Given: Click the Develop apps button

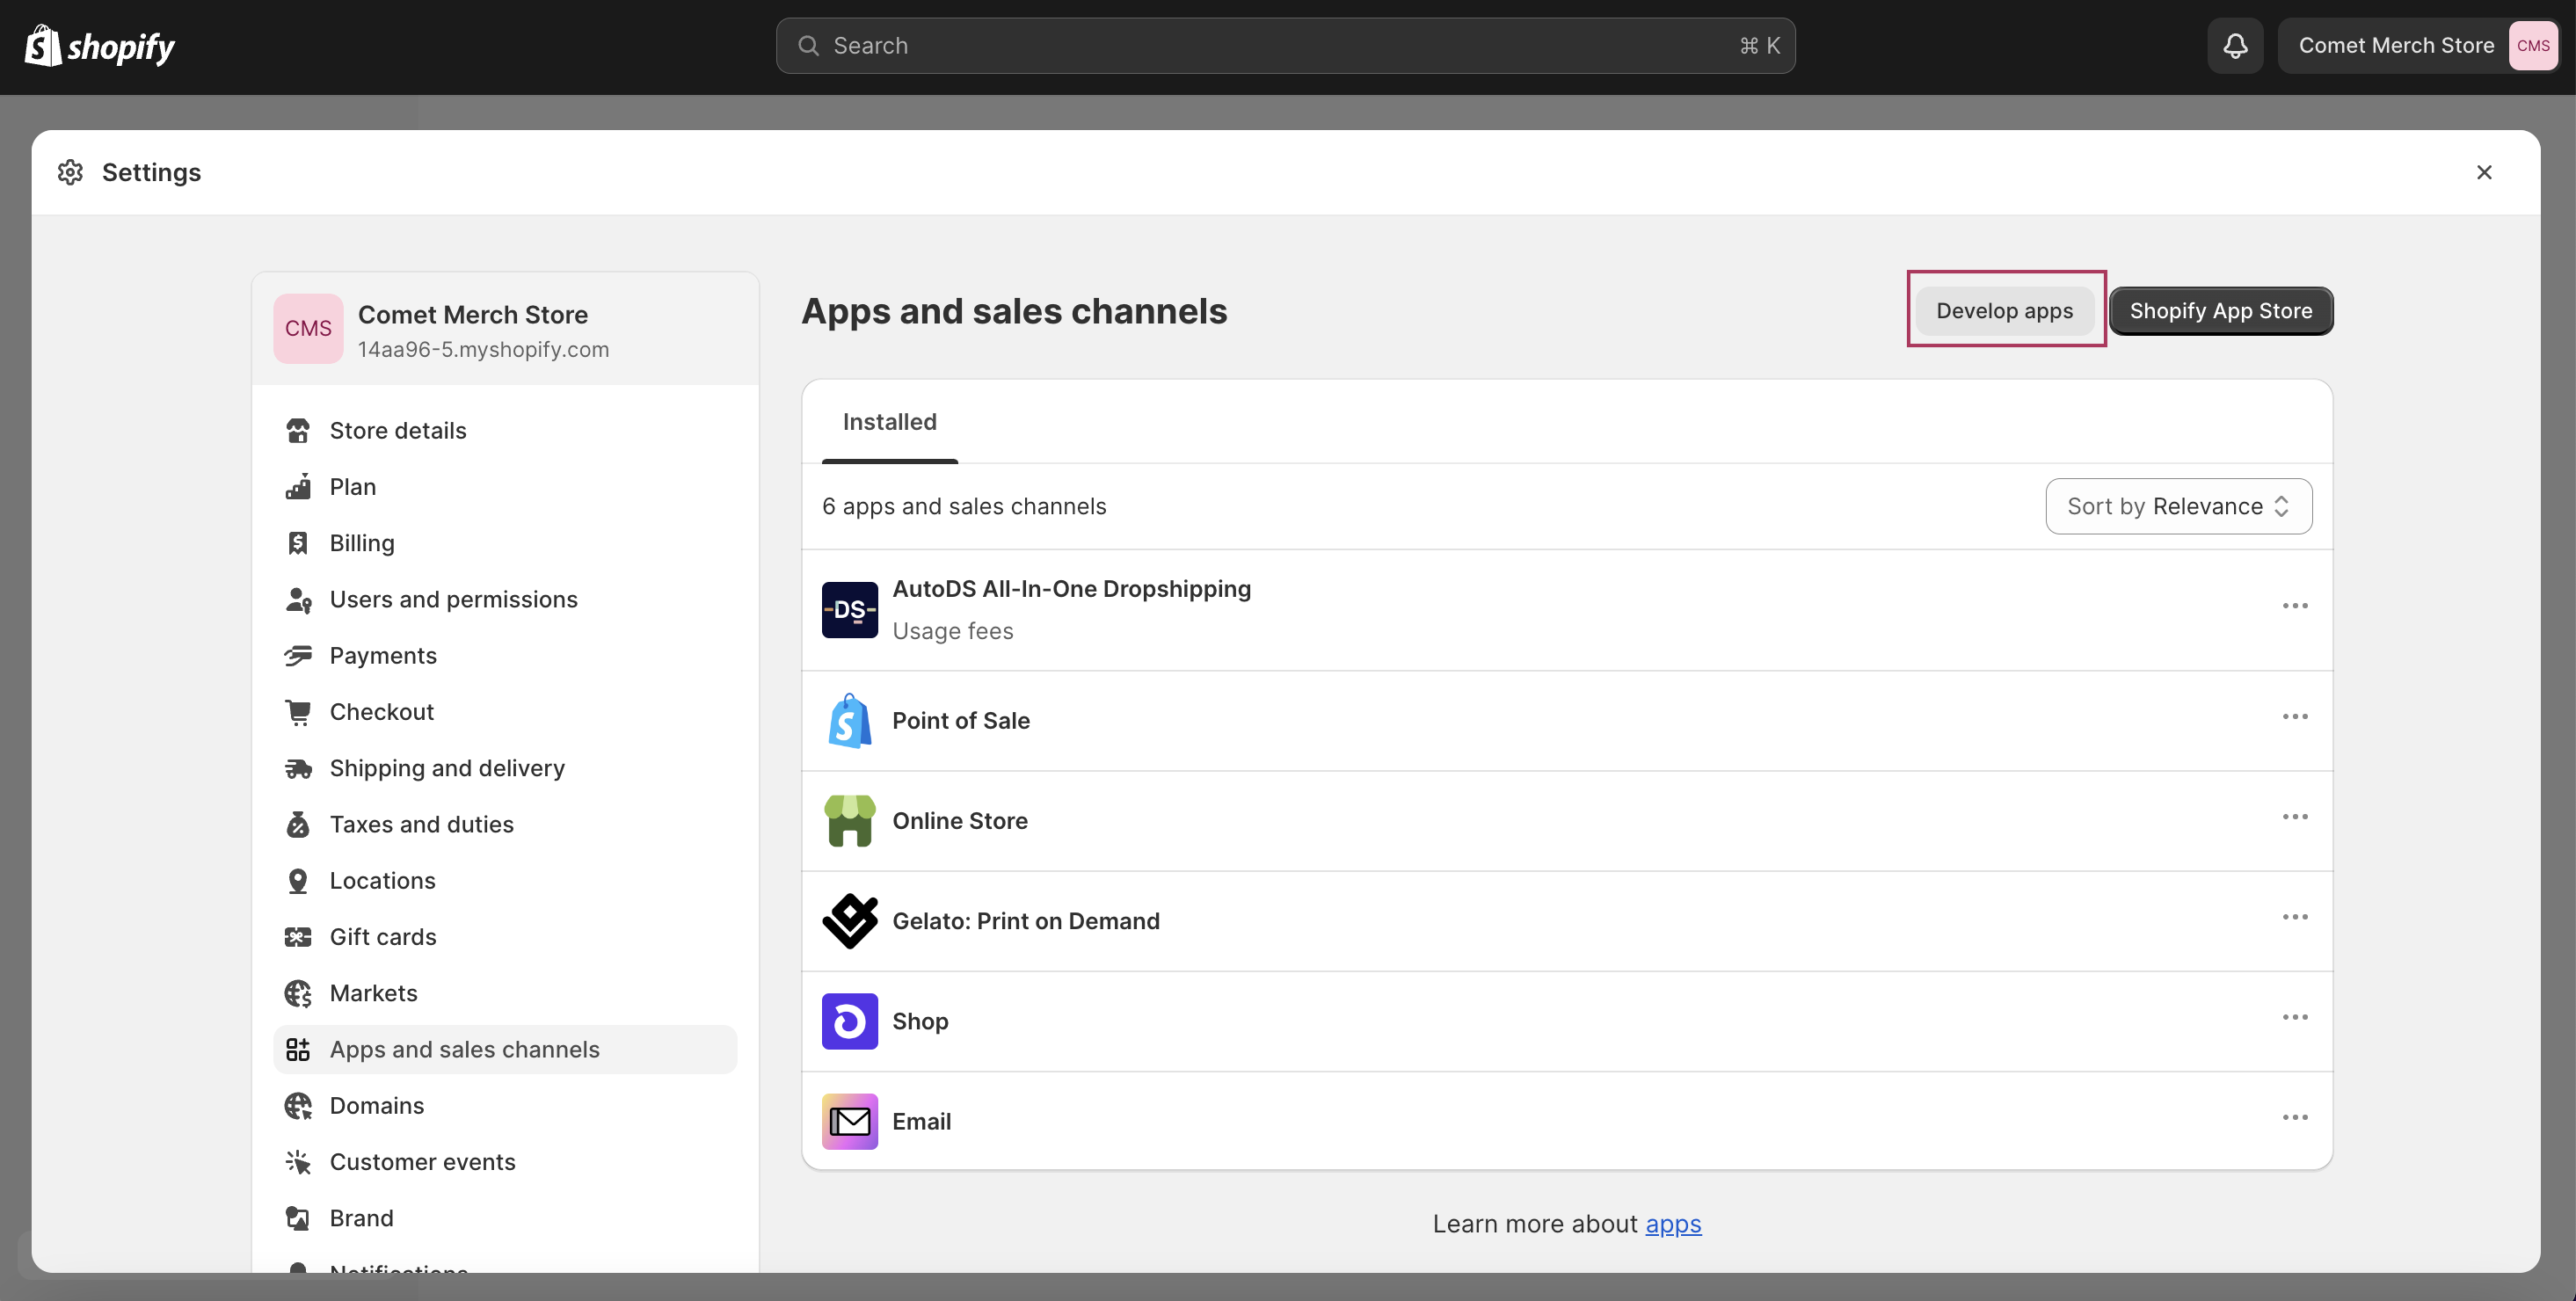Looking at the screenshot, I should (2004, 311).
